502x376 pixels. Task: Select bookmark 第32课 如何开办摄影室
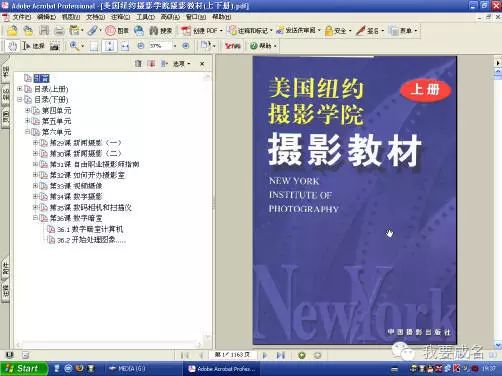tap(87, 175)
